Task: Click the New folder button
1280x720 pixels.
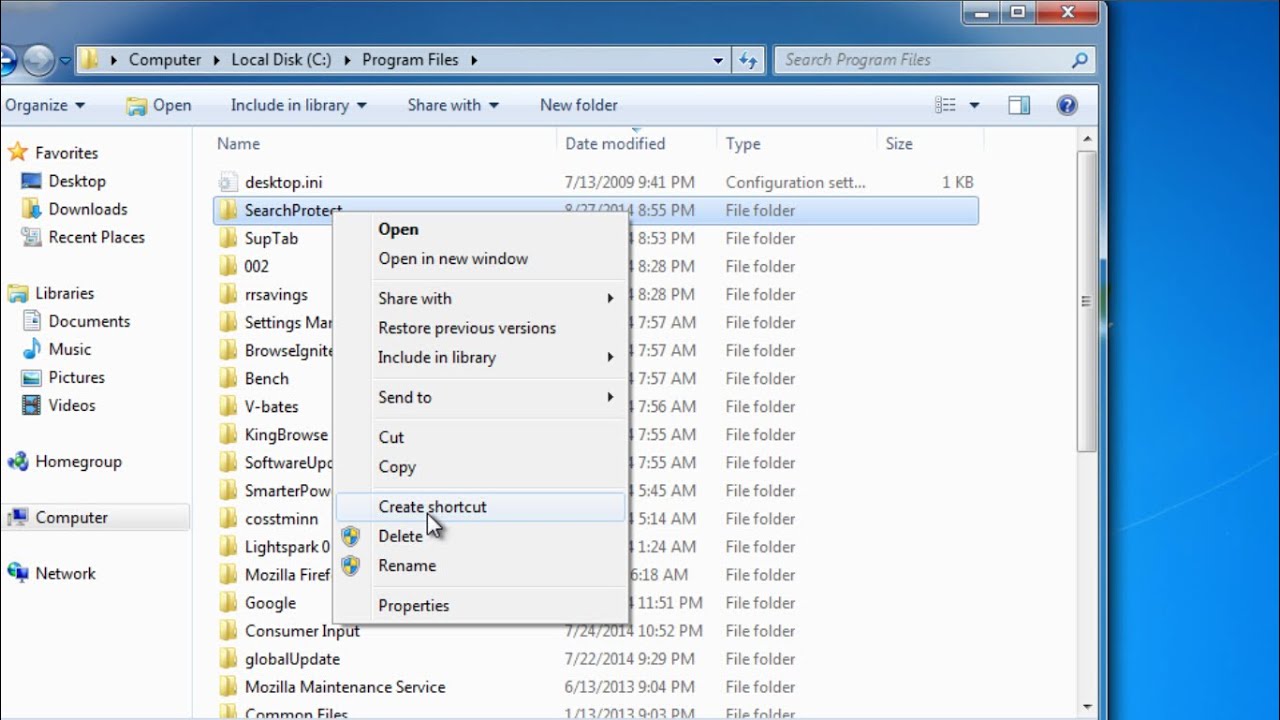Action: (x=578, y=105)
